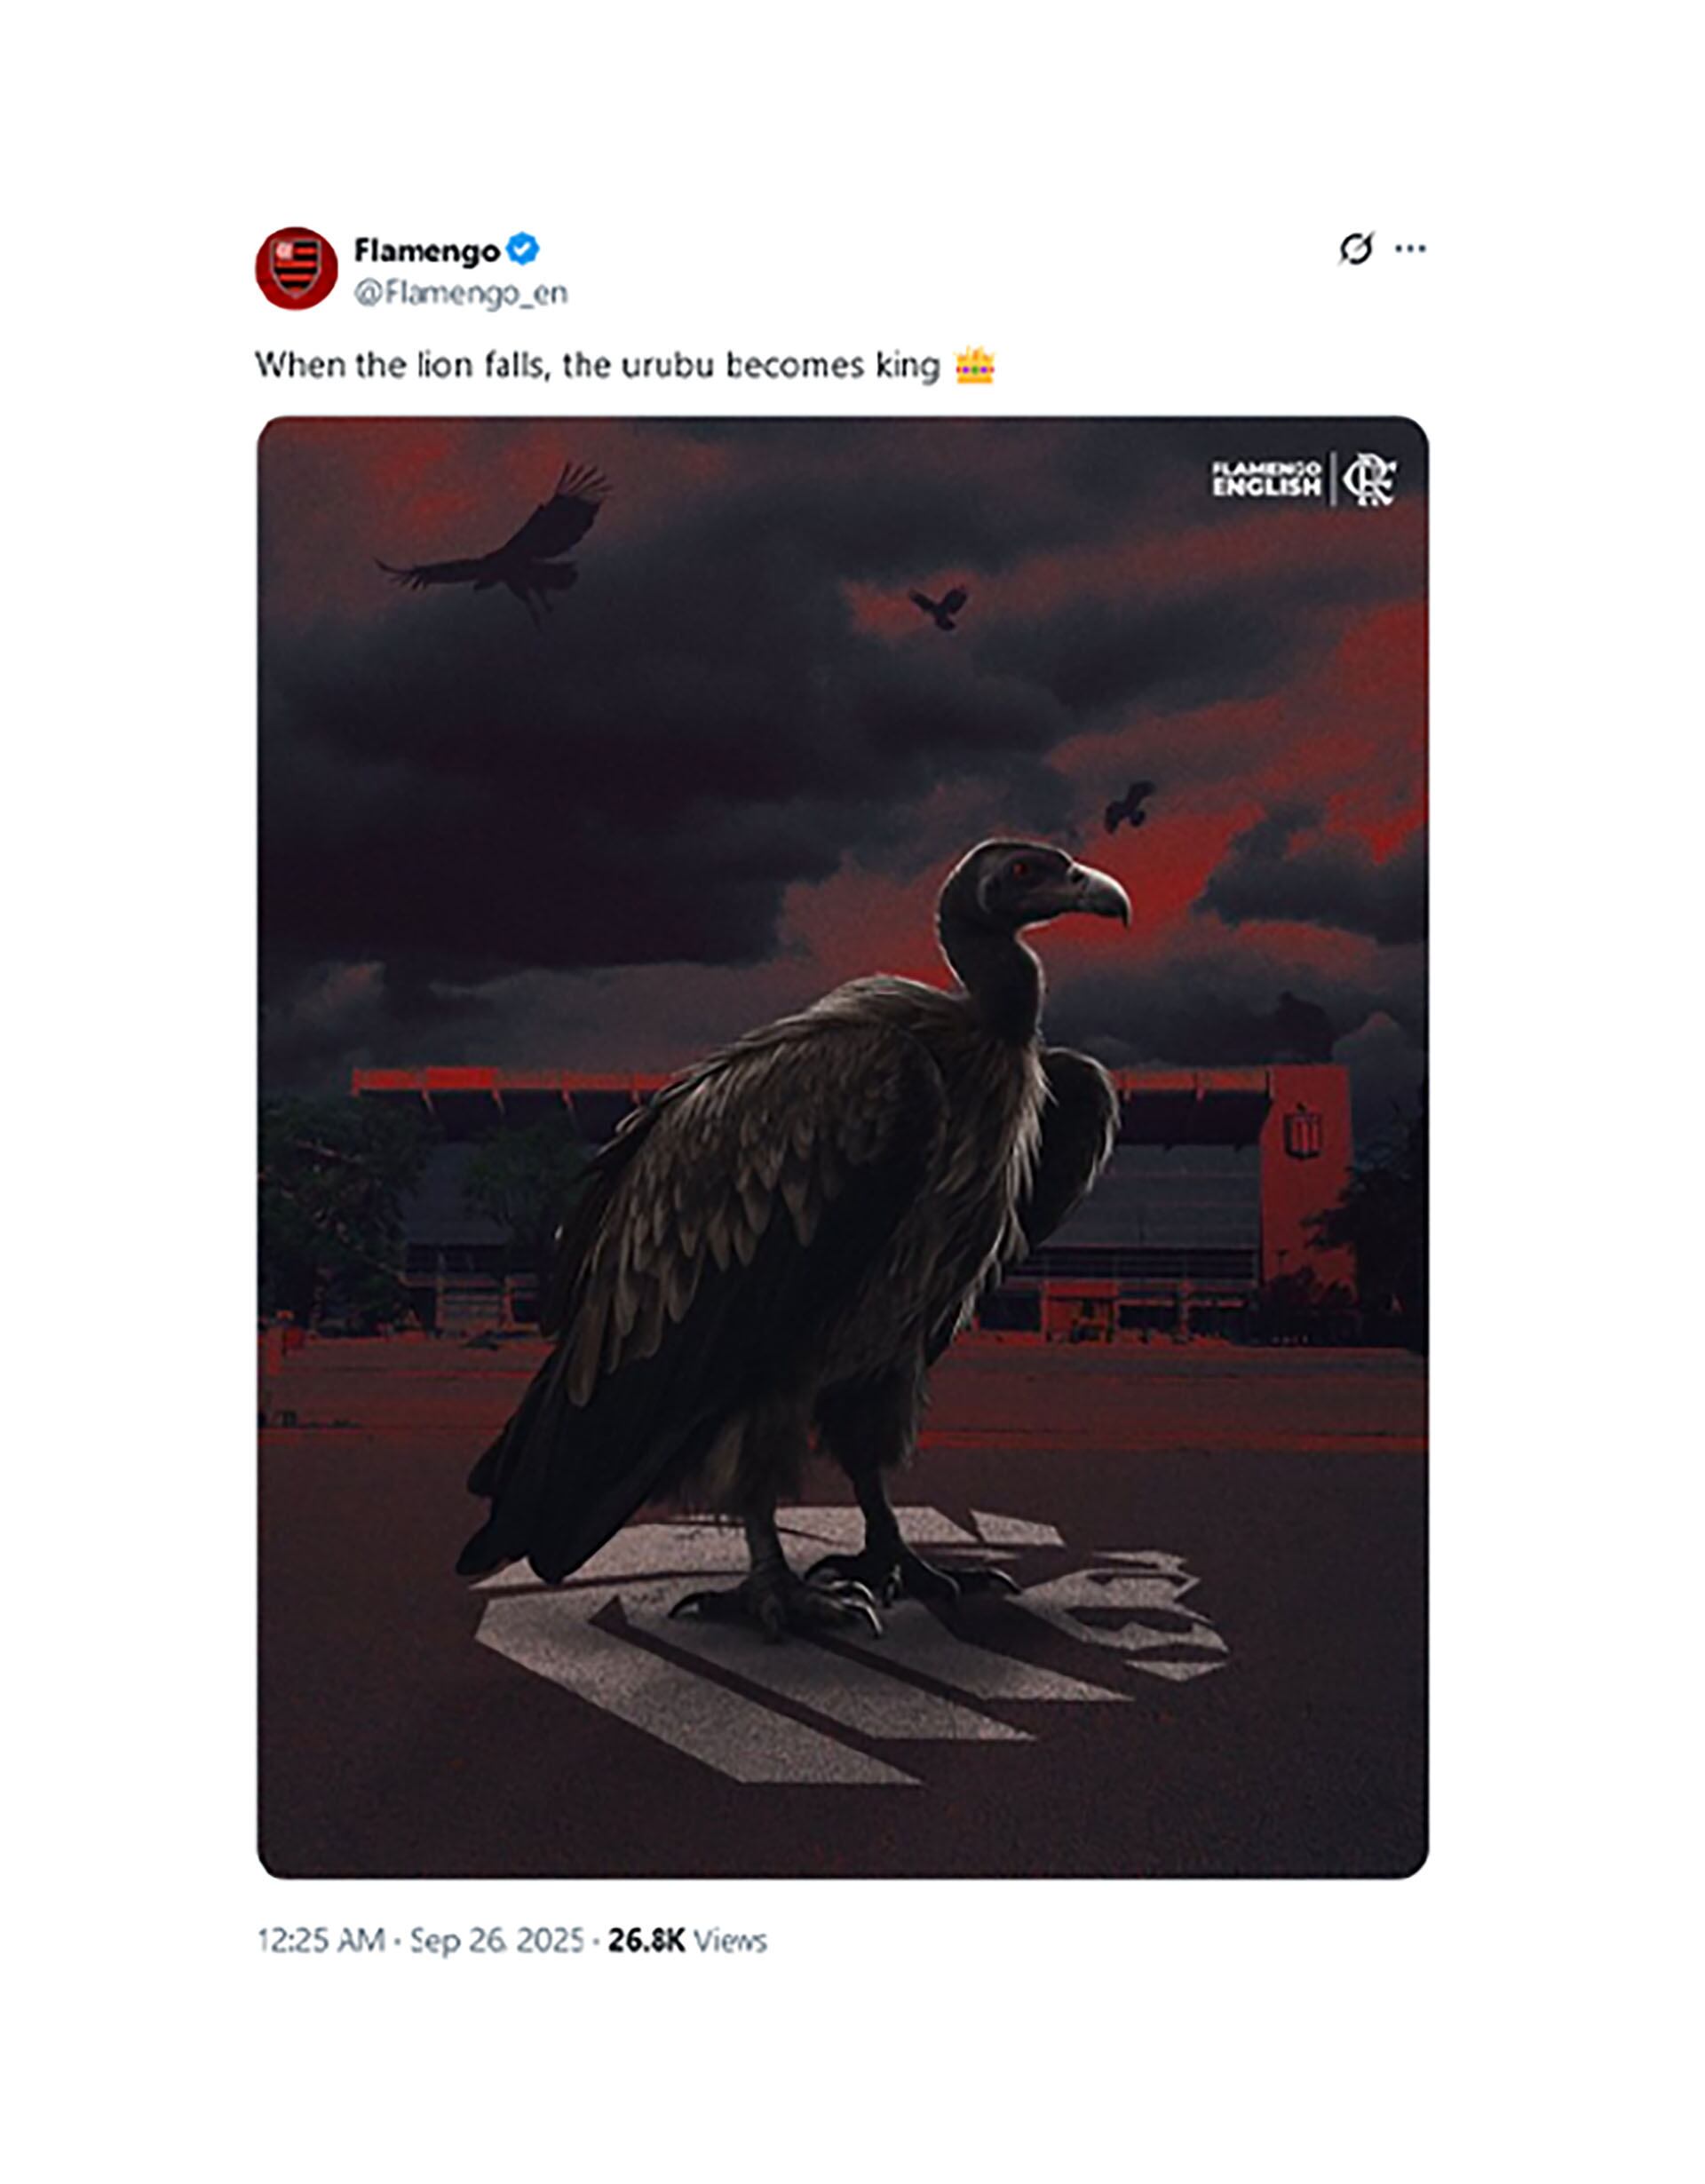
Task: Click the @Flamengo_en handle
Action: (x=461, y=293)
